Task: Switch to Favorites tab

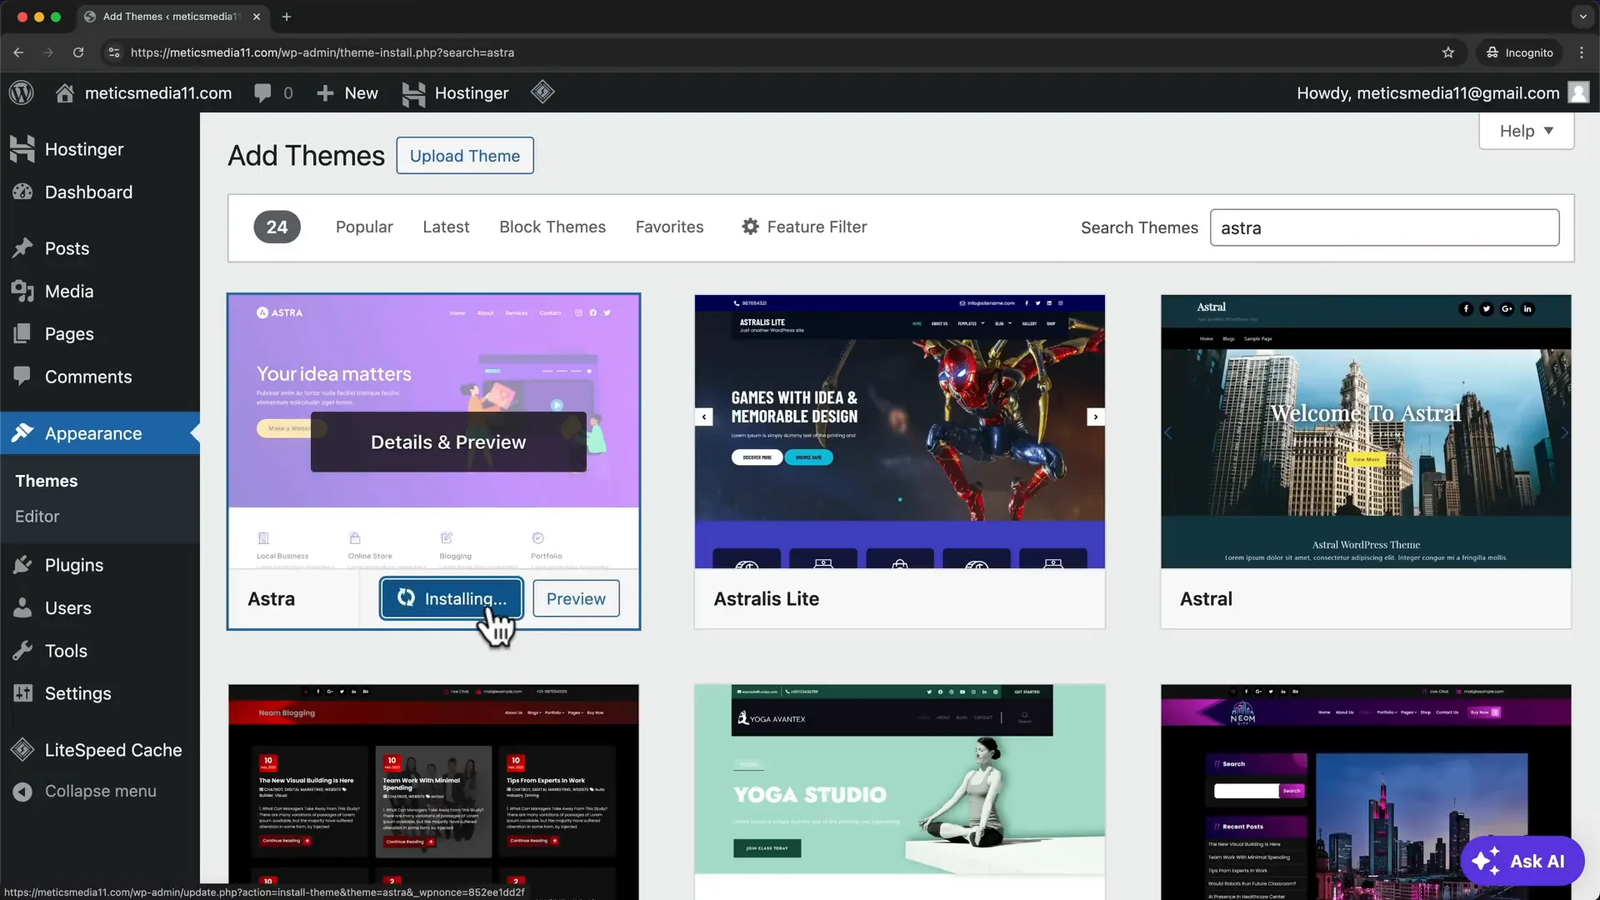Action: tap(669, 227)
